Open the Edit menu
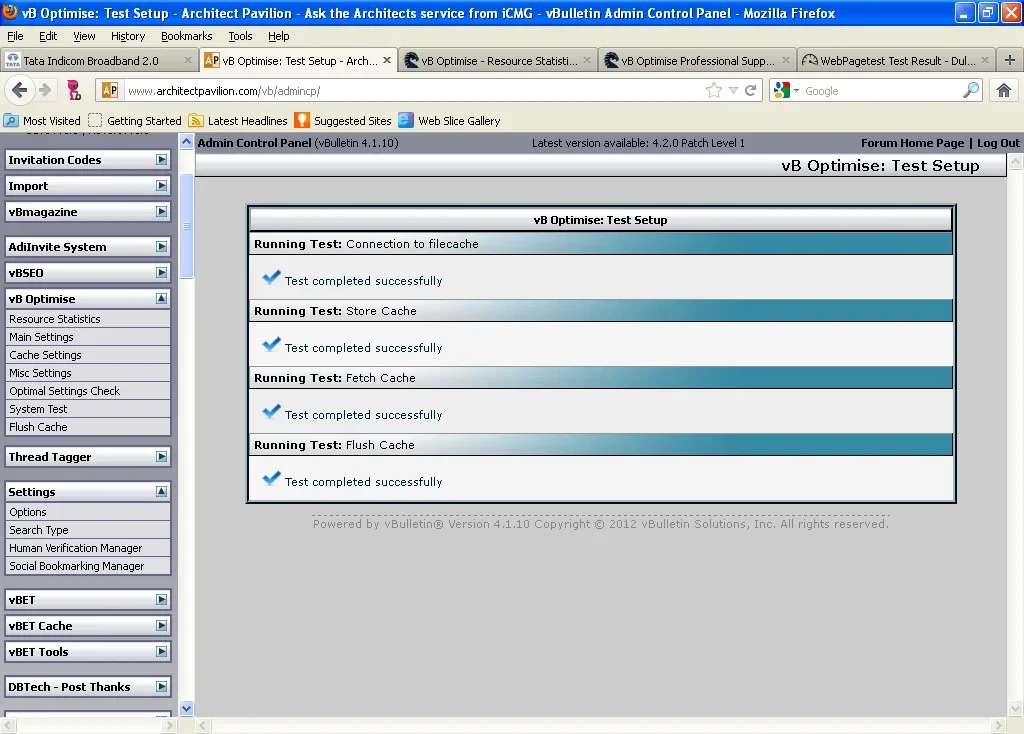This screenshot has height=734, width=1024. (48, 36)
